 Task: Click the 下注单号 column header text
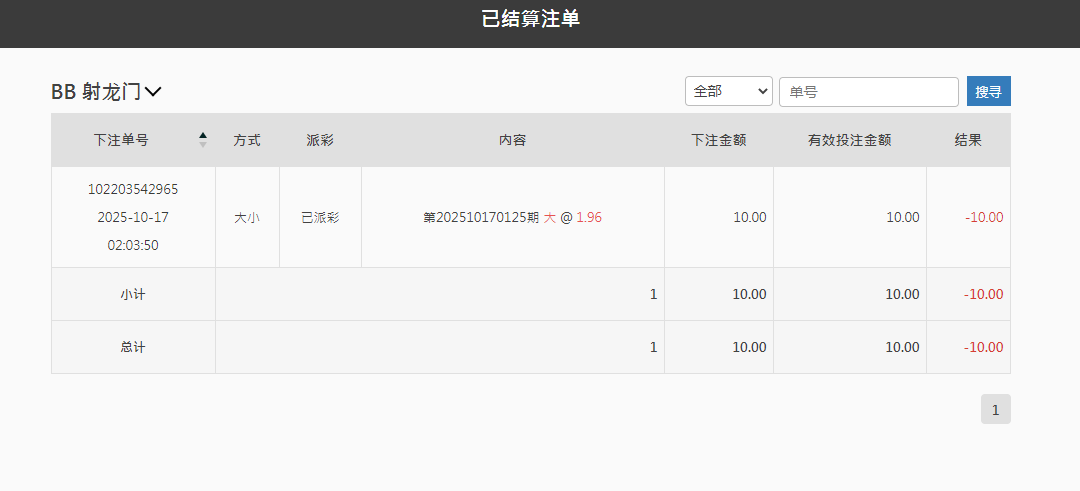121,140
